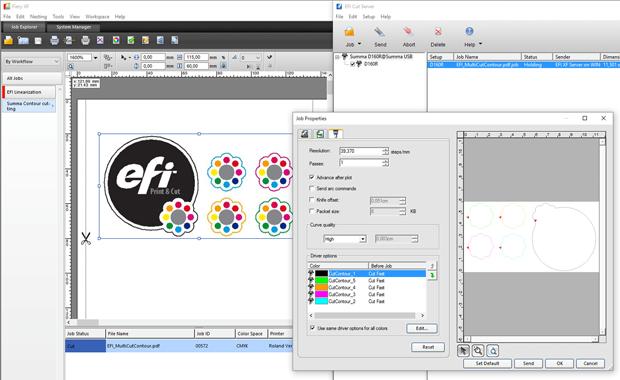This screenshot has height=380, width=620.
Task: Open the first tab icon in Job Properties
Action: pos(304,134)
